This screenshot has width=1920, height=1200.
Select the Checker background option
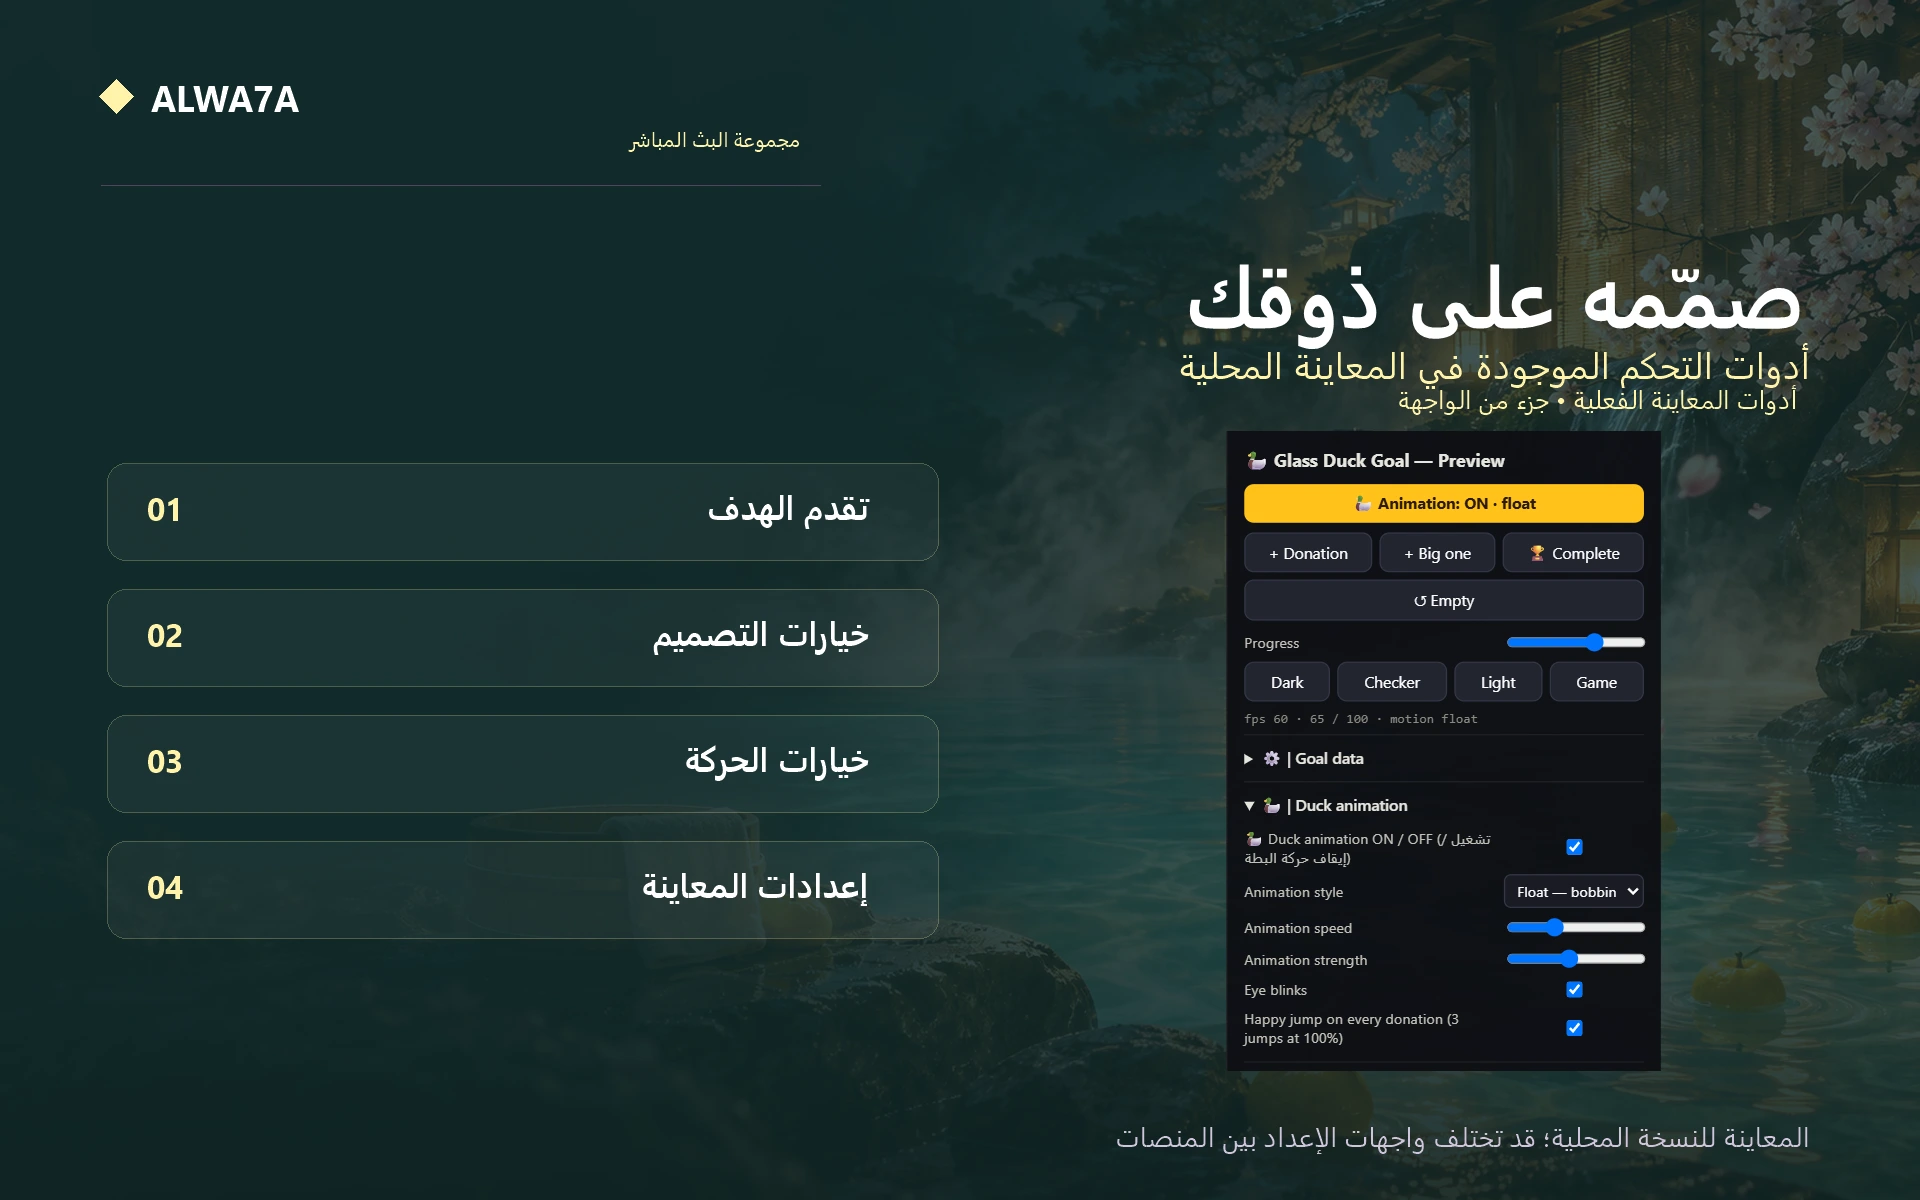point(1392,682)
